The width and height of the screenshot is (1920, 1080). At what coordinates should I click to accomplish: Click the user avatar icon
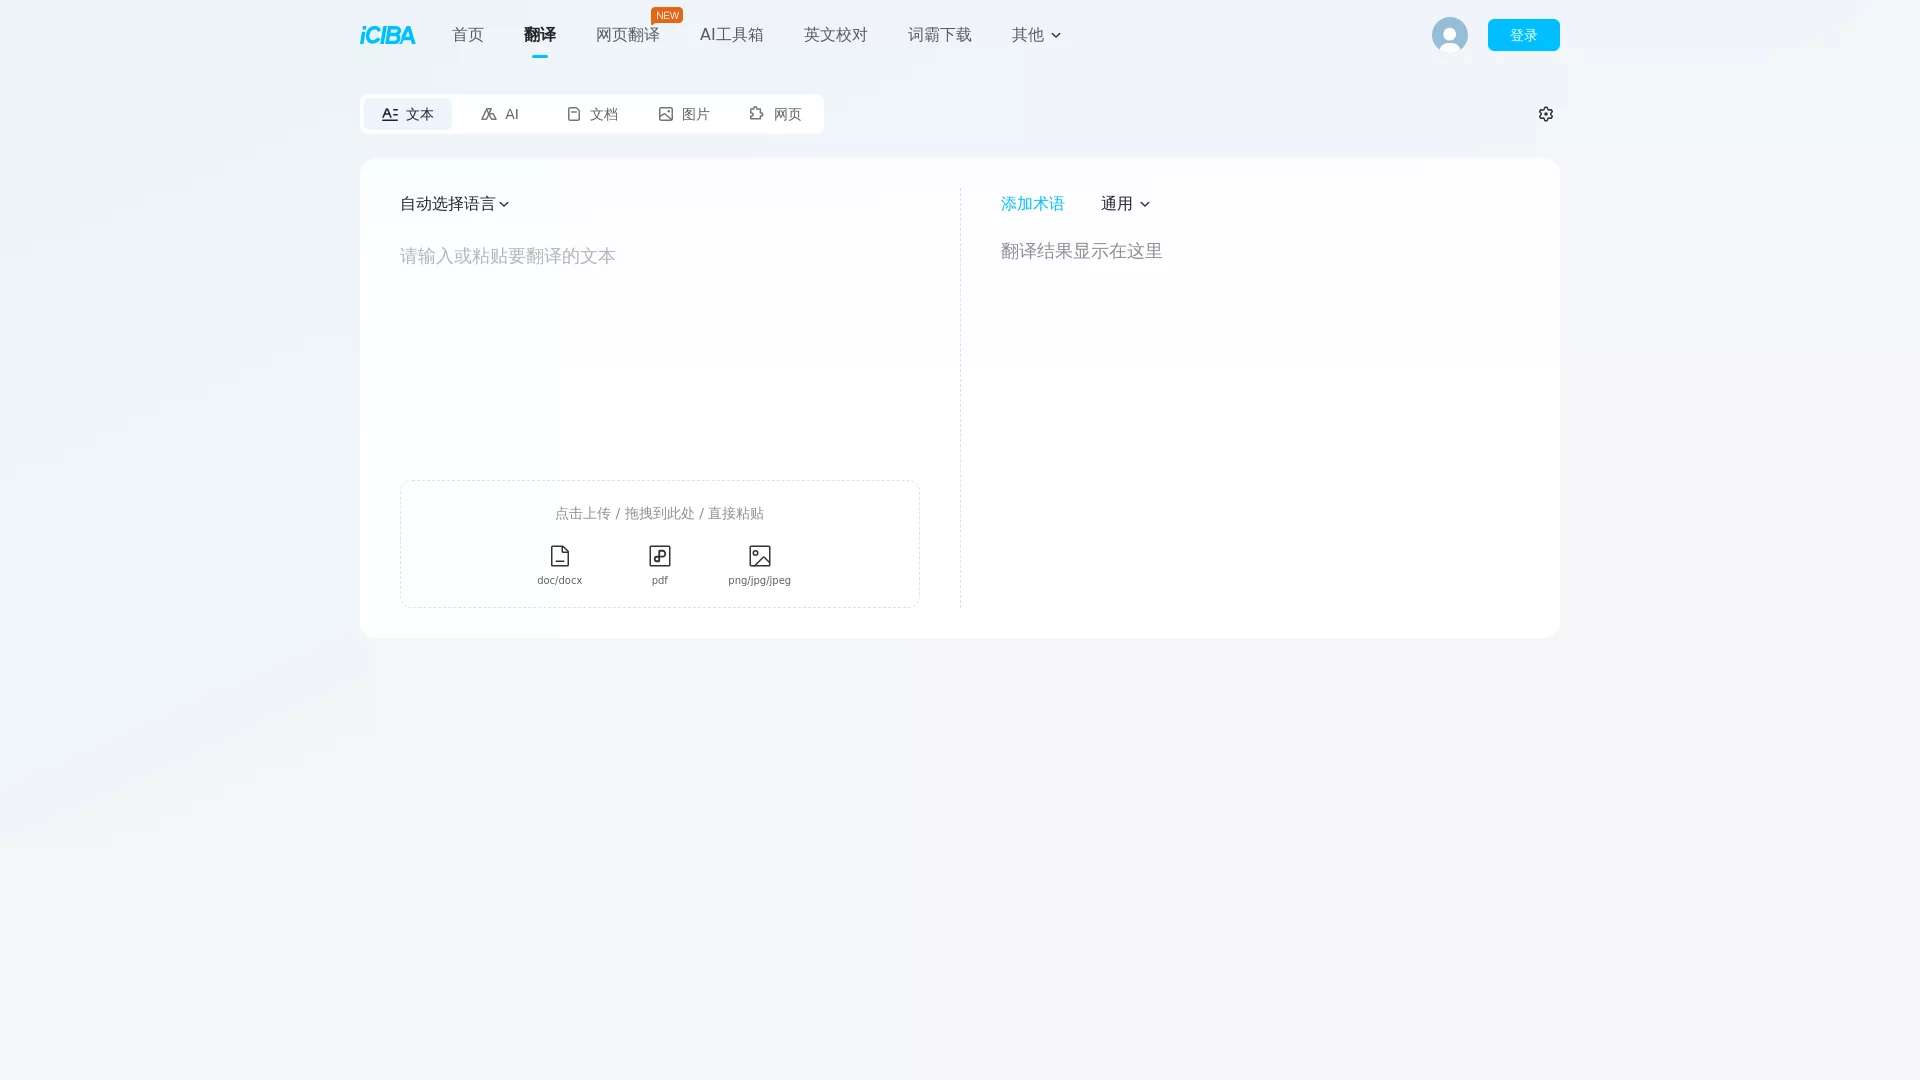[x=1449, y=35]
